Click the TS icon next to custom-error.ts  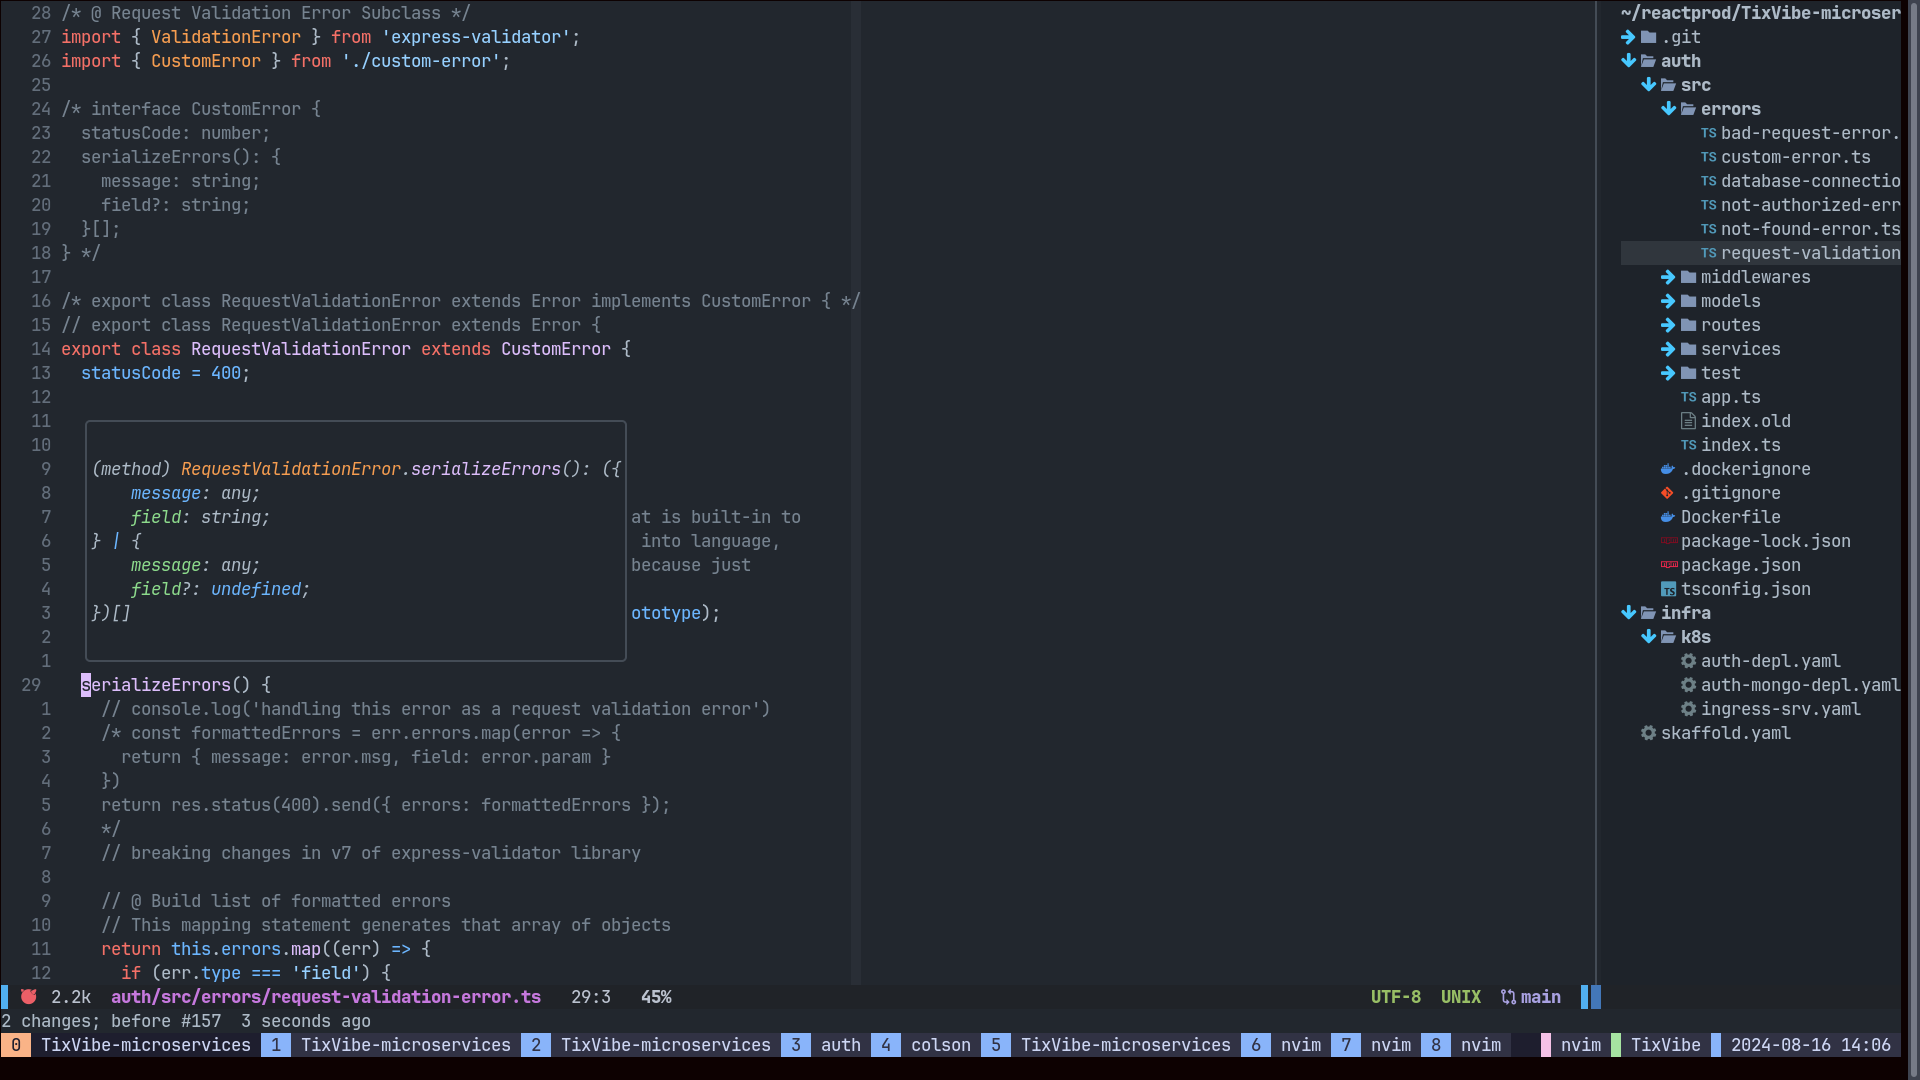pyautogui.click(x=1708, y=157)
